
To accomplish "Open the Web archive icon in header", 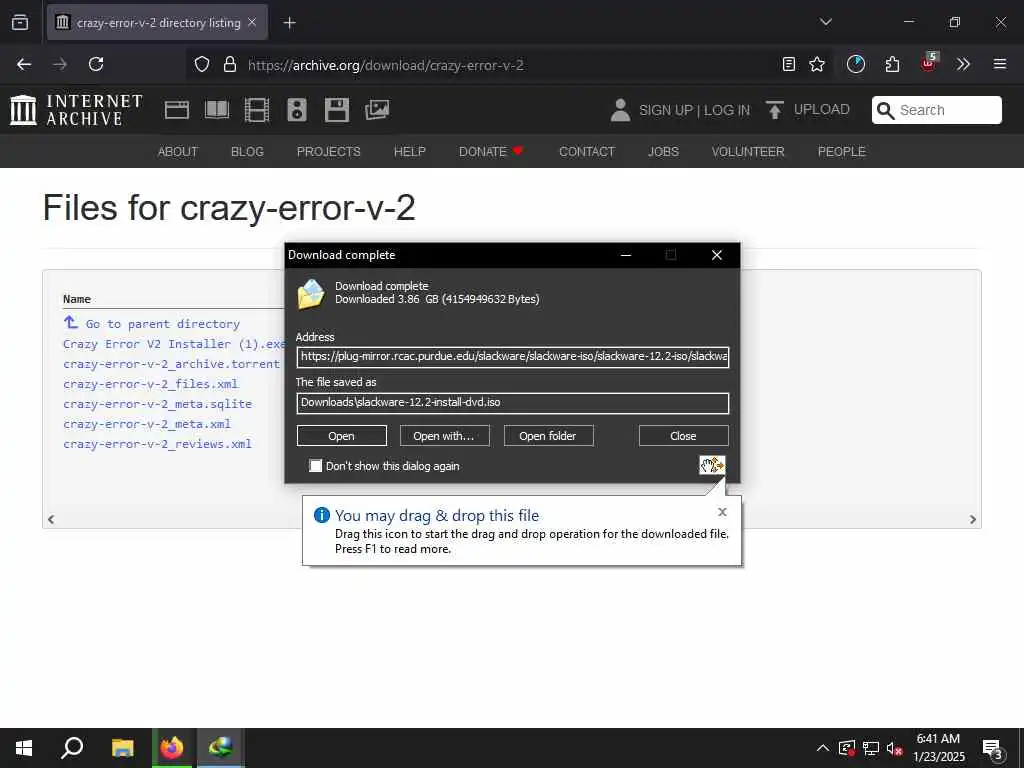I will pos(176,110).
